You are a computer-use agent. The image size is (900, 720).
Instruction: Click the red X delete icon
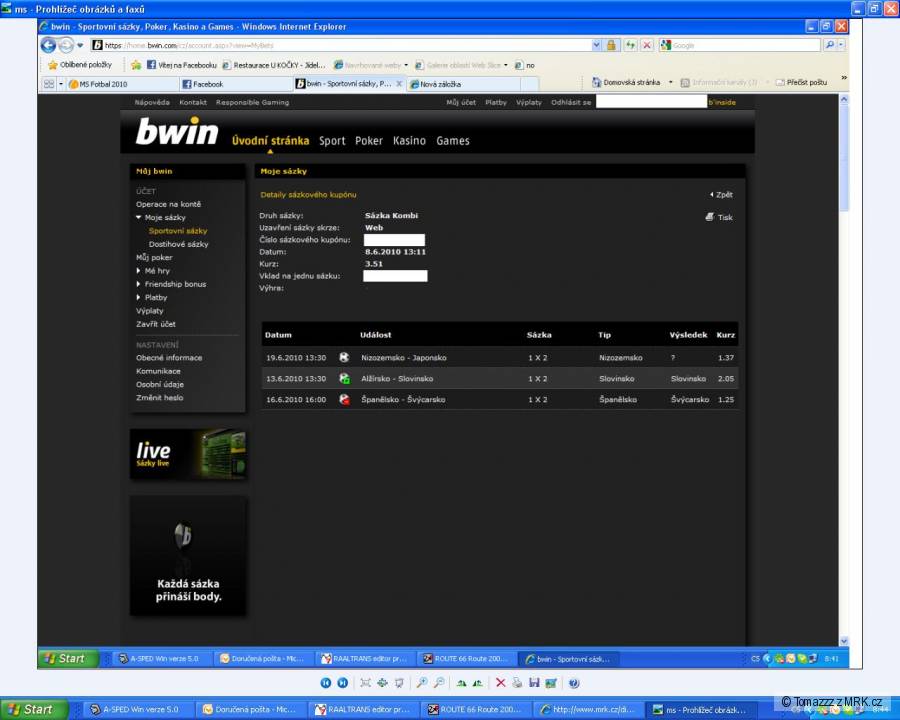tap(501, 683)
